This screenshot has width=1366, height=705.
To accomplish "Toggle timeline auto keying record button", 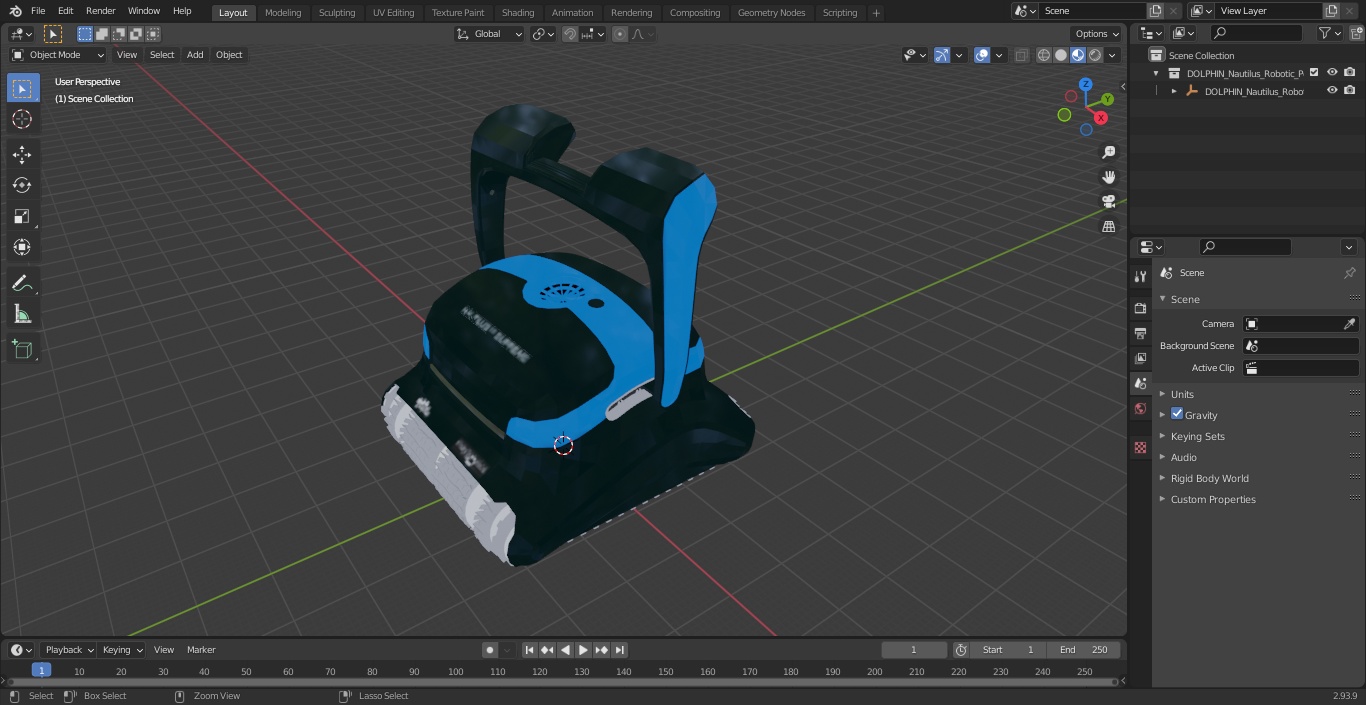I will click(490, 650).
